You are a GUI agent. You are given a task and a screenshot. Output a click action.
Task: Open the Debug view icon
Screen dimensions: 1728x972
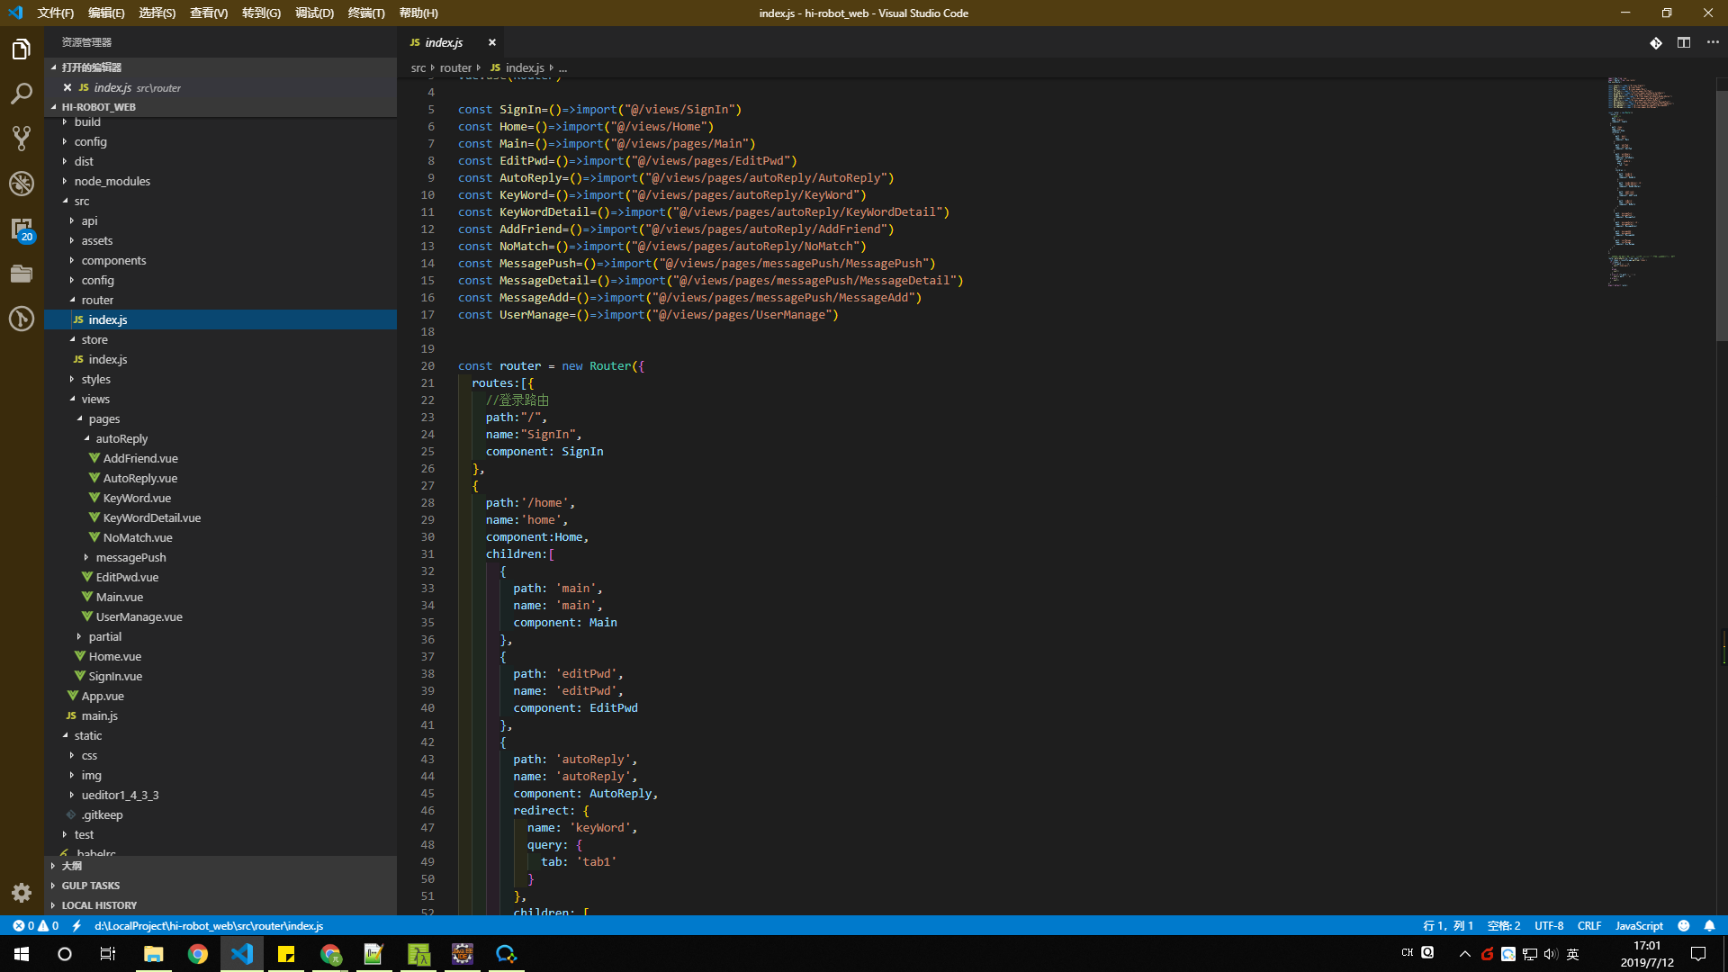point(21,183)
